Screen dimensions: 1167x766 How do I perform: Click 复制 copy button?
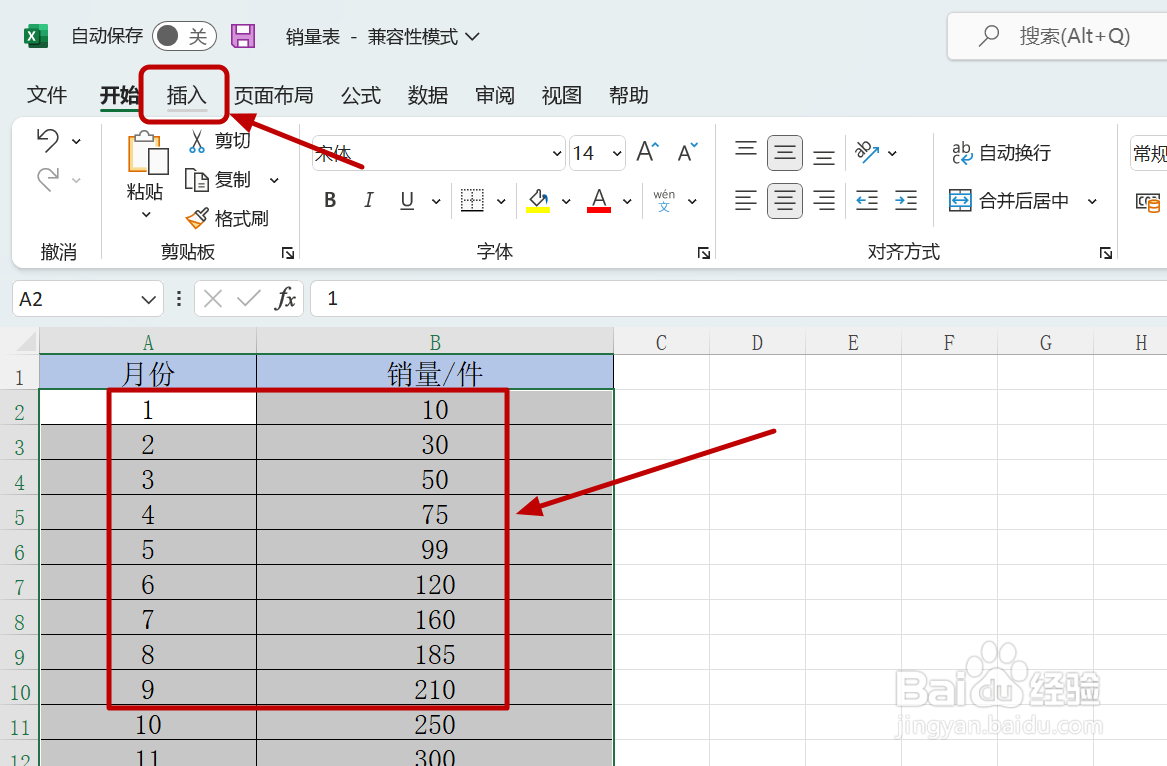tap(218, 180)
